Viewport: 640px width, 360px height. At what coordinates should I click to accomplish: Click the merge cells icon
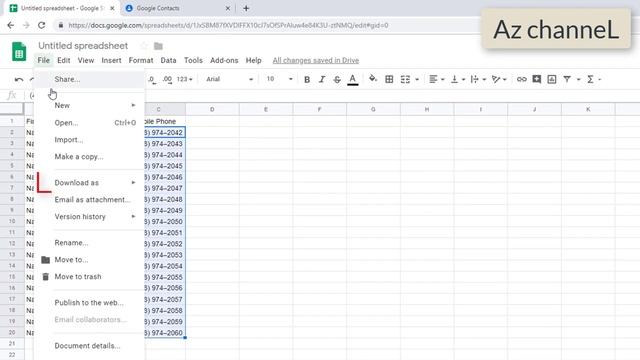click(x=405, y=79)
